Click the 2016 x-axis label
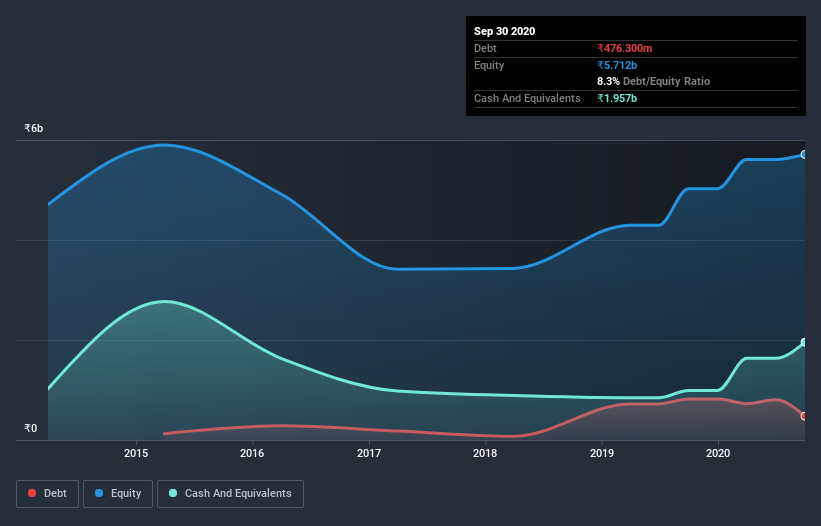 pyautogui.click(x=252, y=453)
